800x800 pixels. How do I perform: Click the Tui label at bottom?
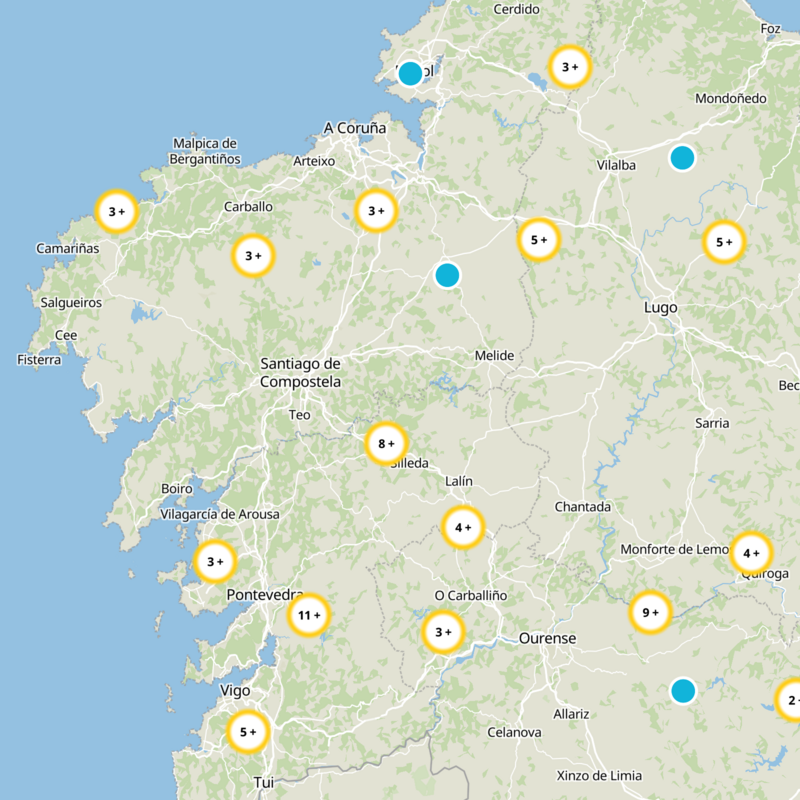(264, 782)
